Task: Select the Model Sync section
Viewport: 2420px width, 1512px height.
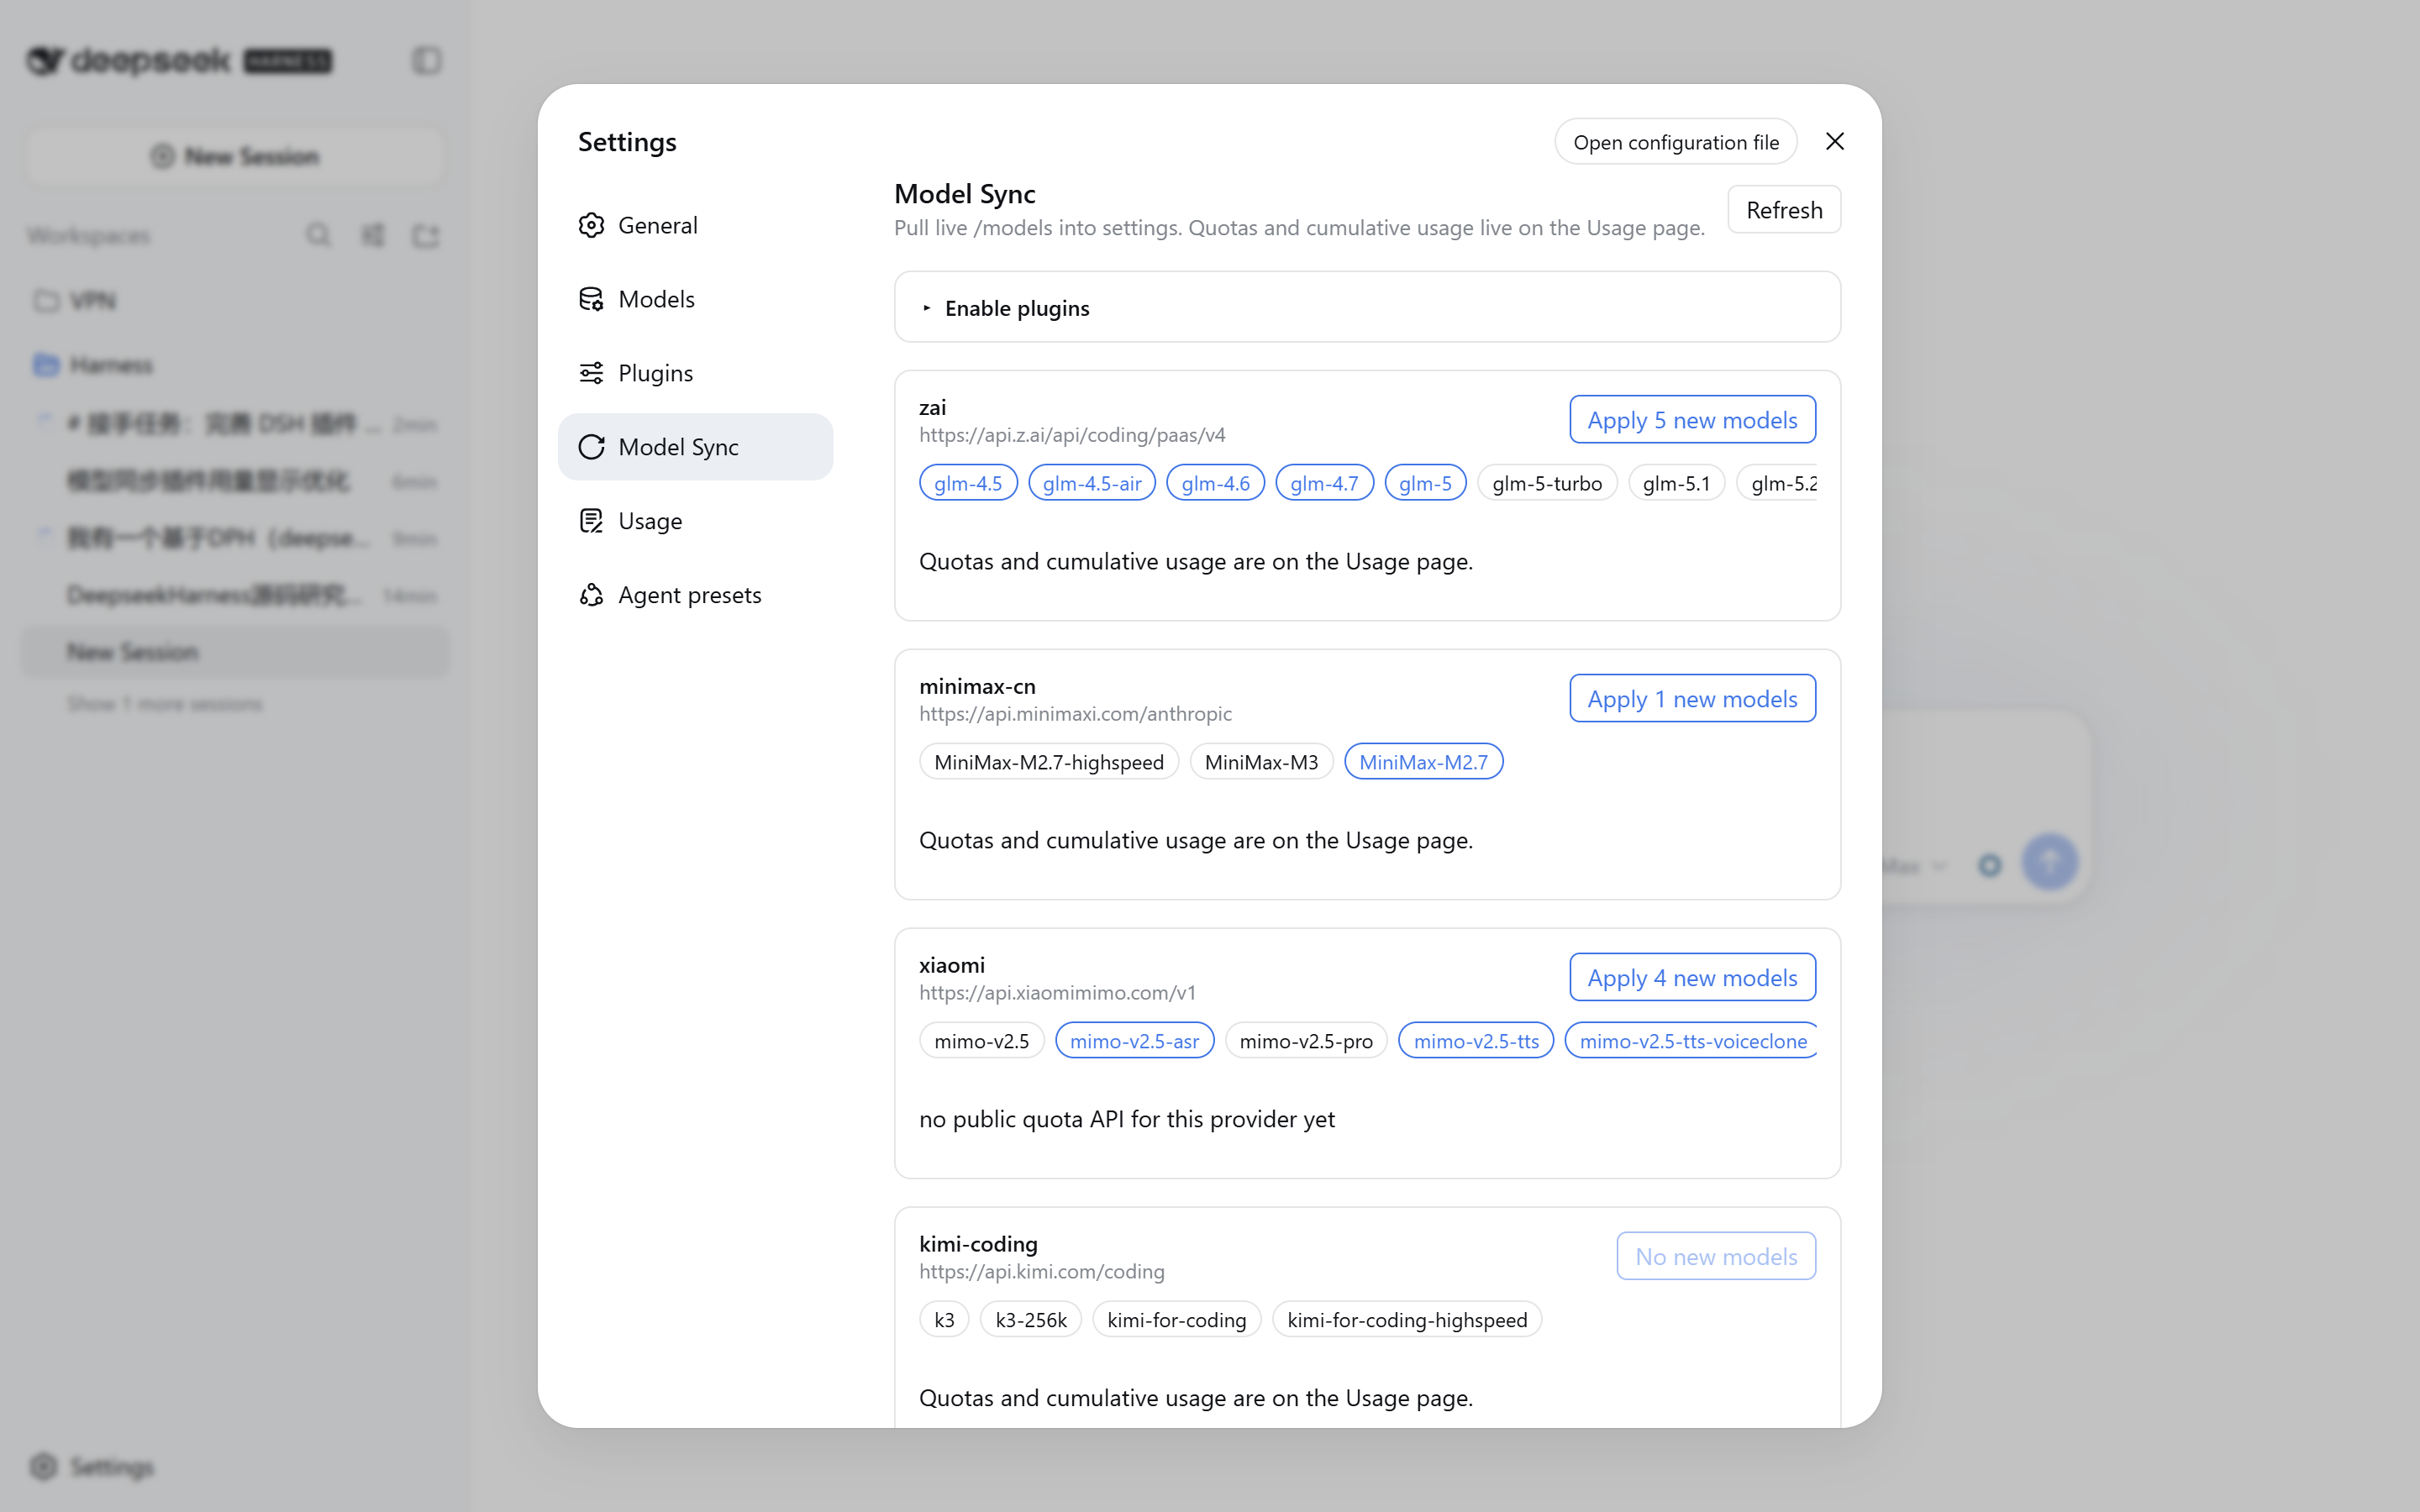Action: tap(695, 447)
